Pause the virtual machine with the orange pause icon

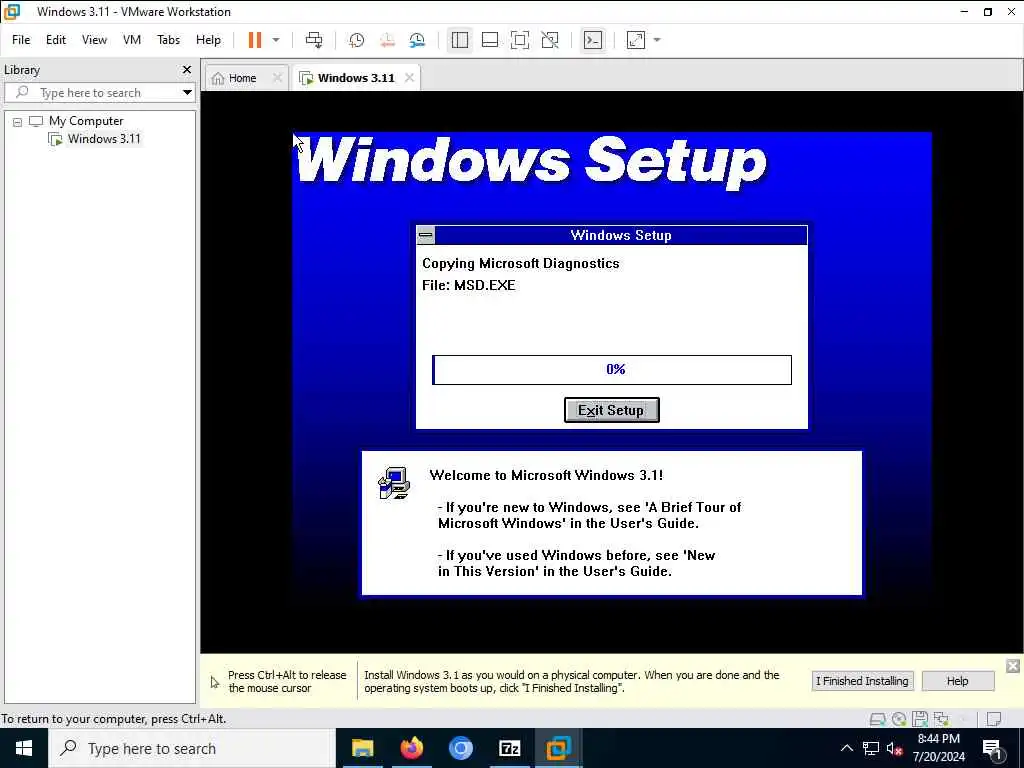point(255,40)
